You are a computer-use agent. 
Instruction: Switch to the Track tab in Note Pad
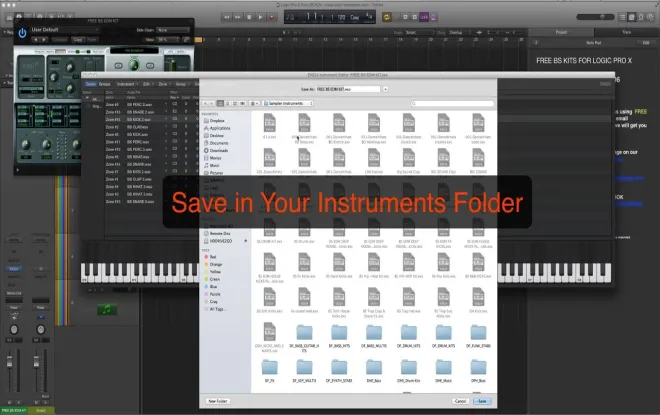click(627, 32)
